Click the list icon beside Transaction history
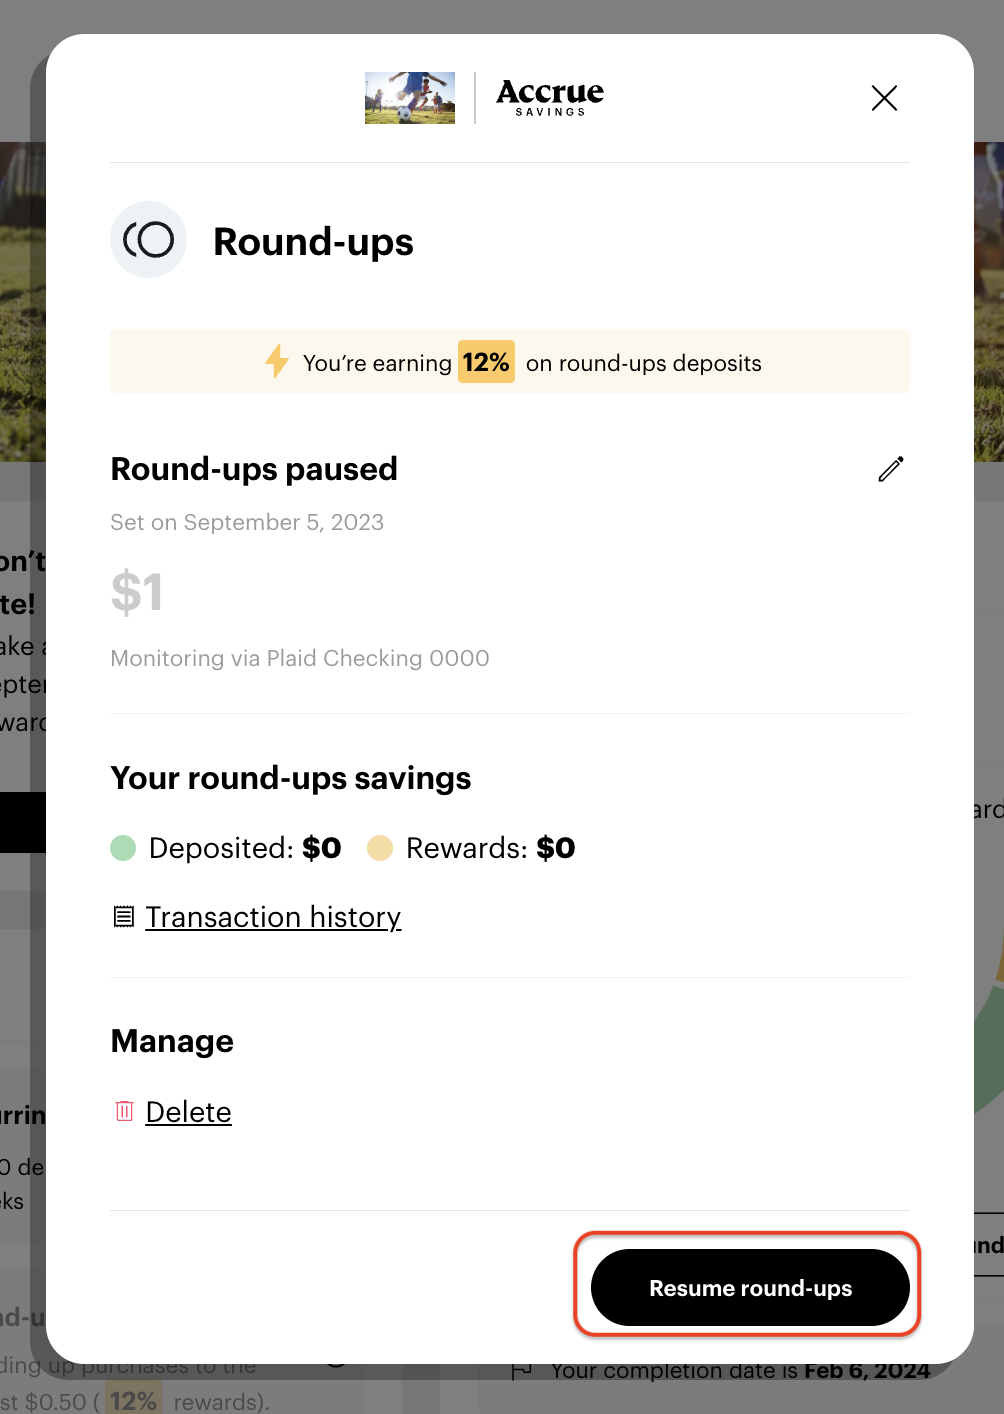Viewport: 1004px width, 1414px height. click(124, 916)
